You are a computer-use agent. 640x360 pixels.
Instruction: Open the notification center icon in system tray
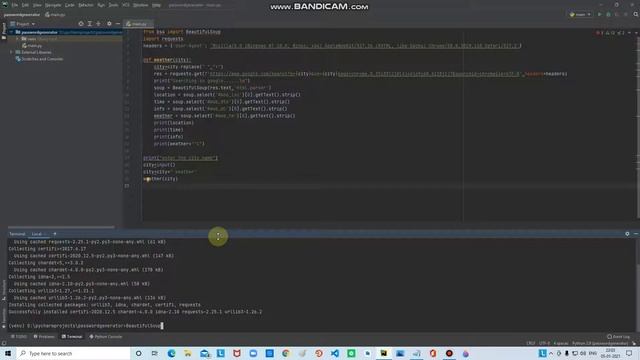click(629, 353)
